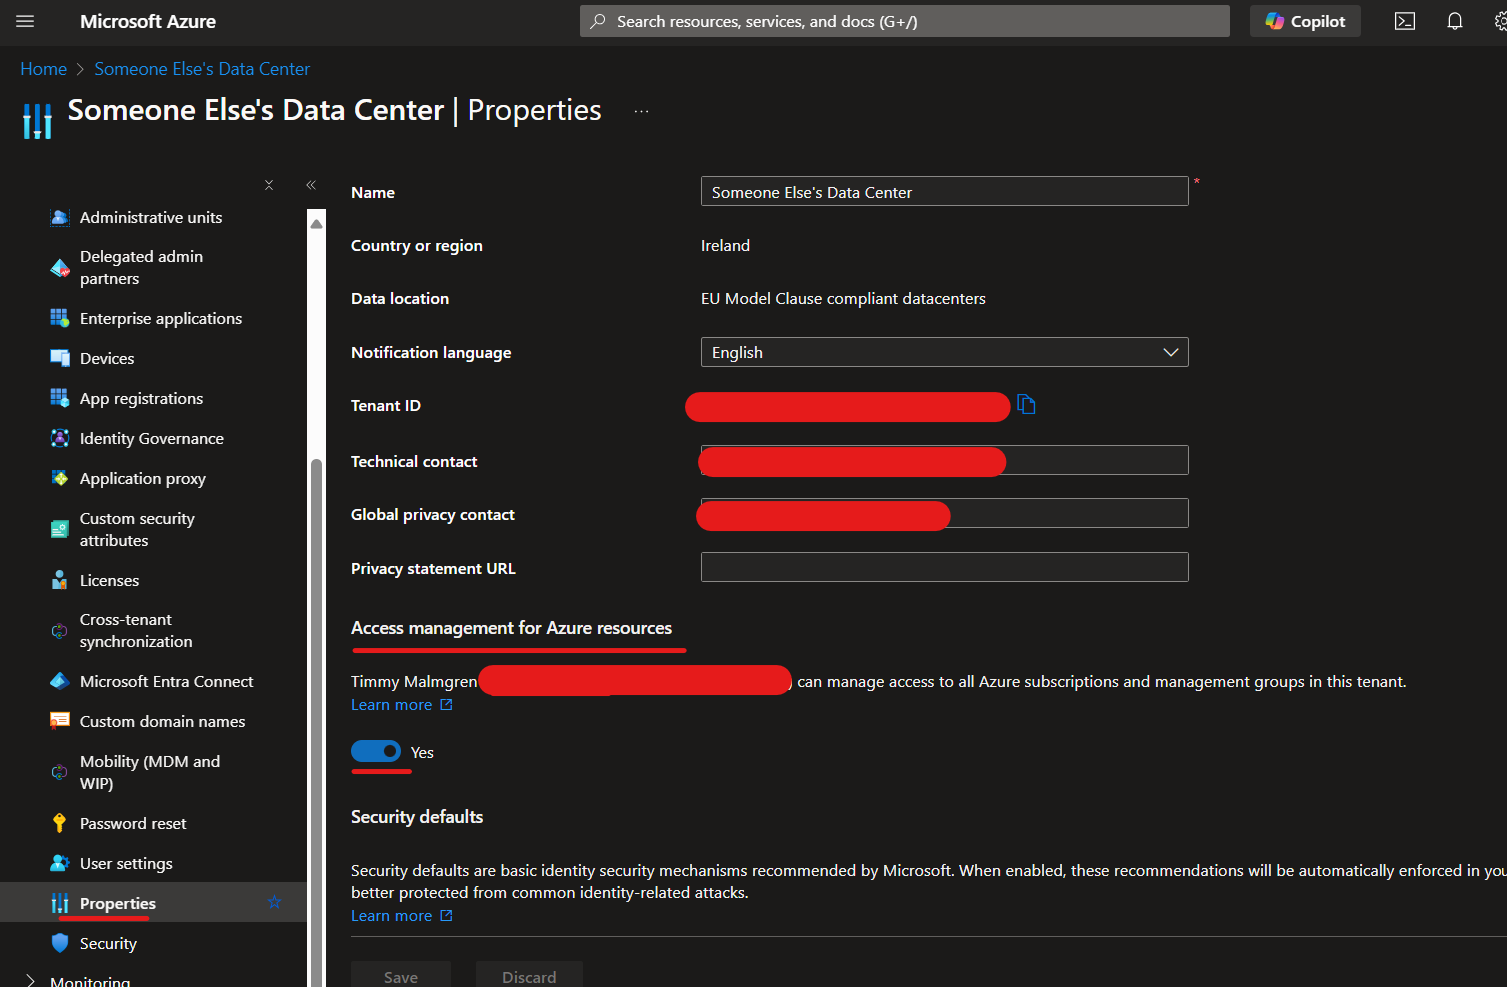The height and width of the screenshot is (987, 1507).
Task: Click the Licenses icon
Action: [60, 580]
